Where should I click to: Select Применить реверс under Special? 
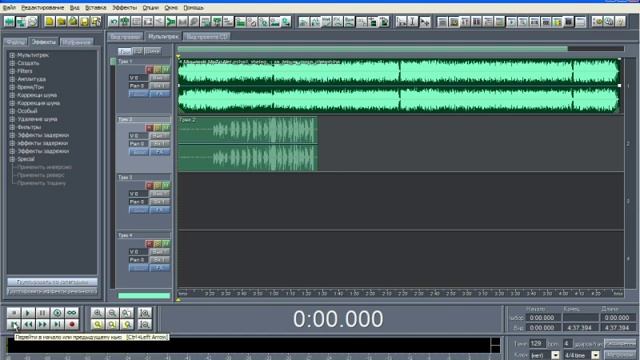tap(40, 175)
